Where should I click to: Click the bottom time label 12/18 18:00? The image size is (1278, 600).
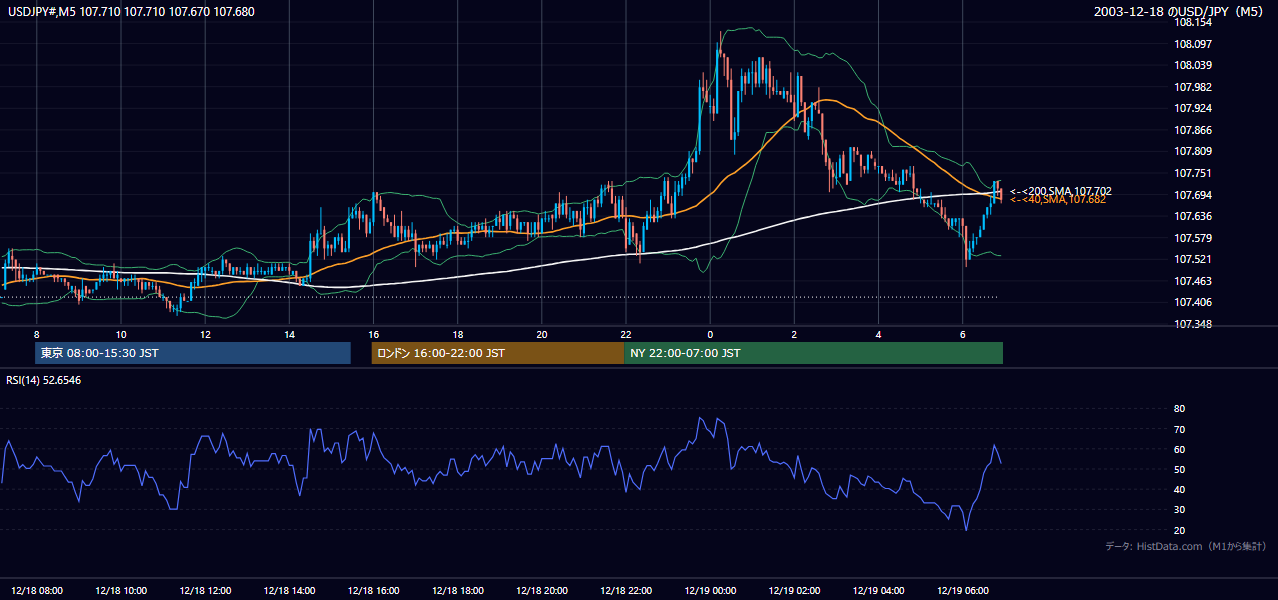457,590
